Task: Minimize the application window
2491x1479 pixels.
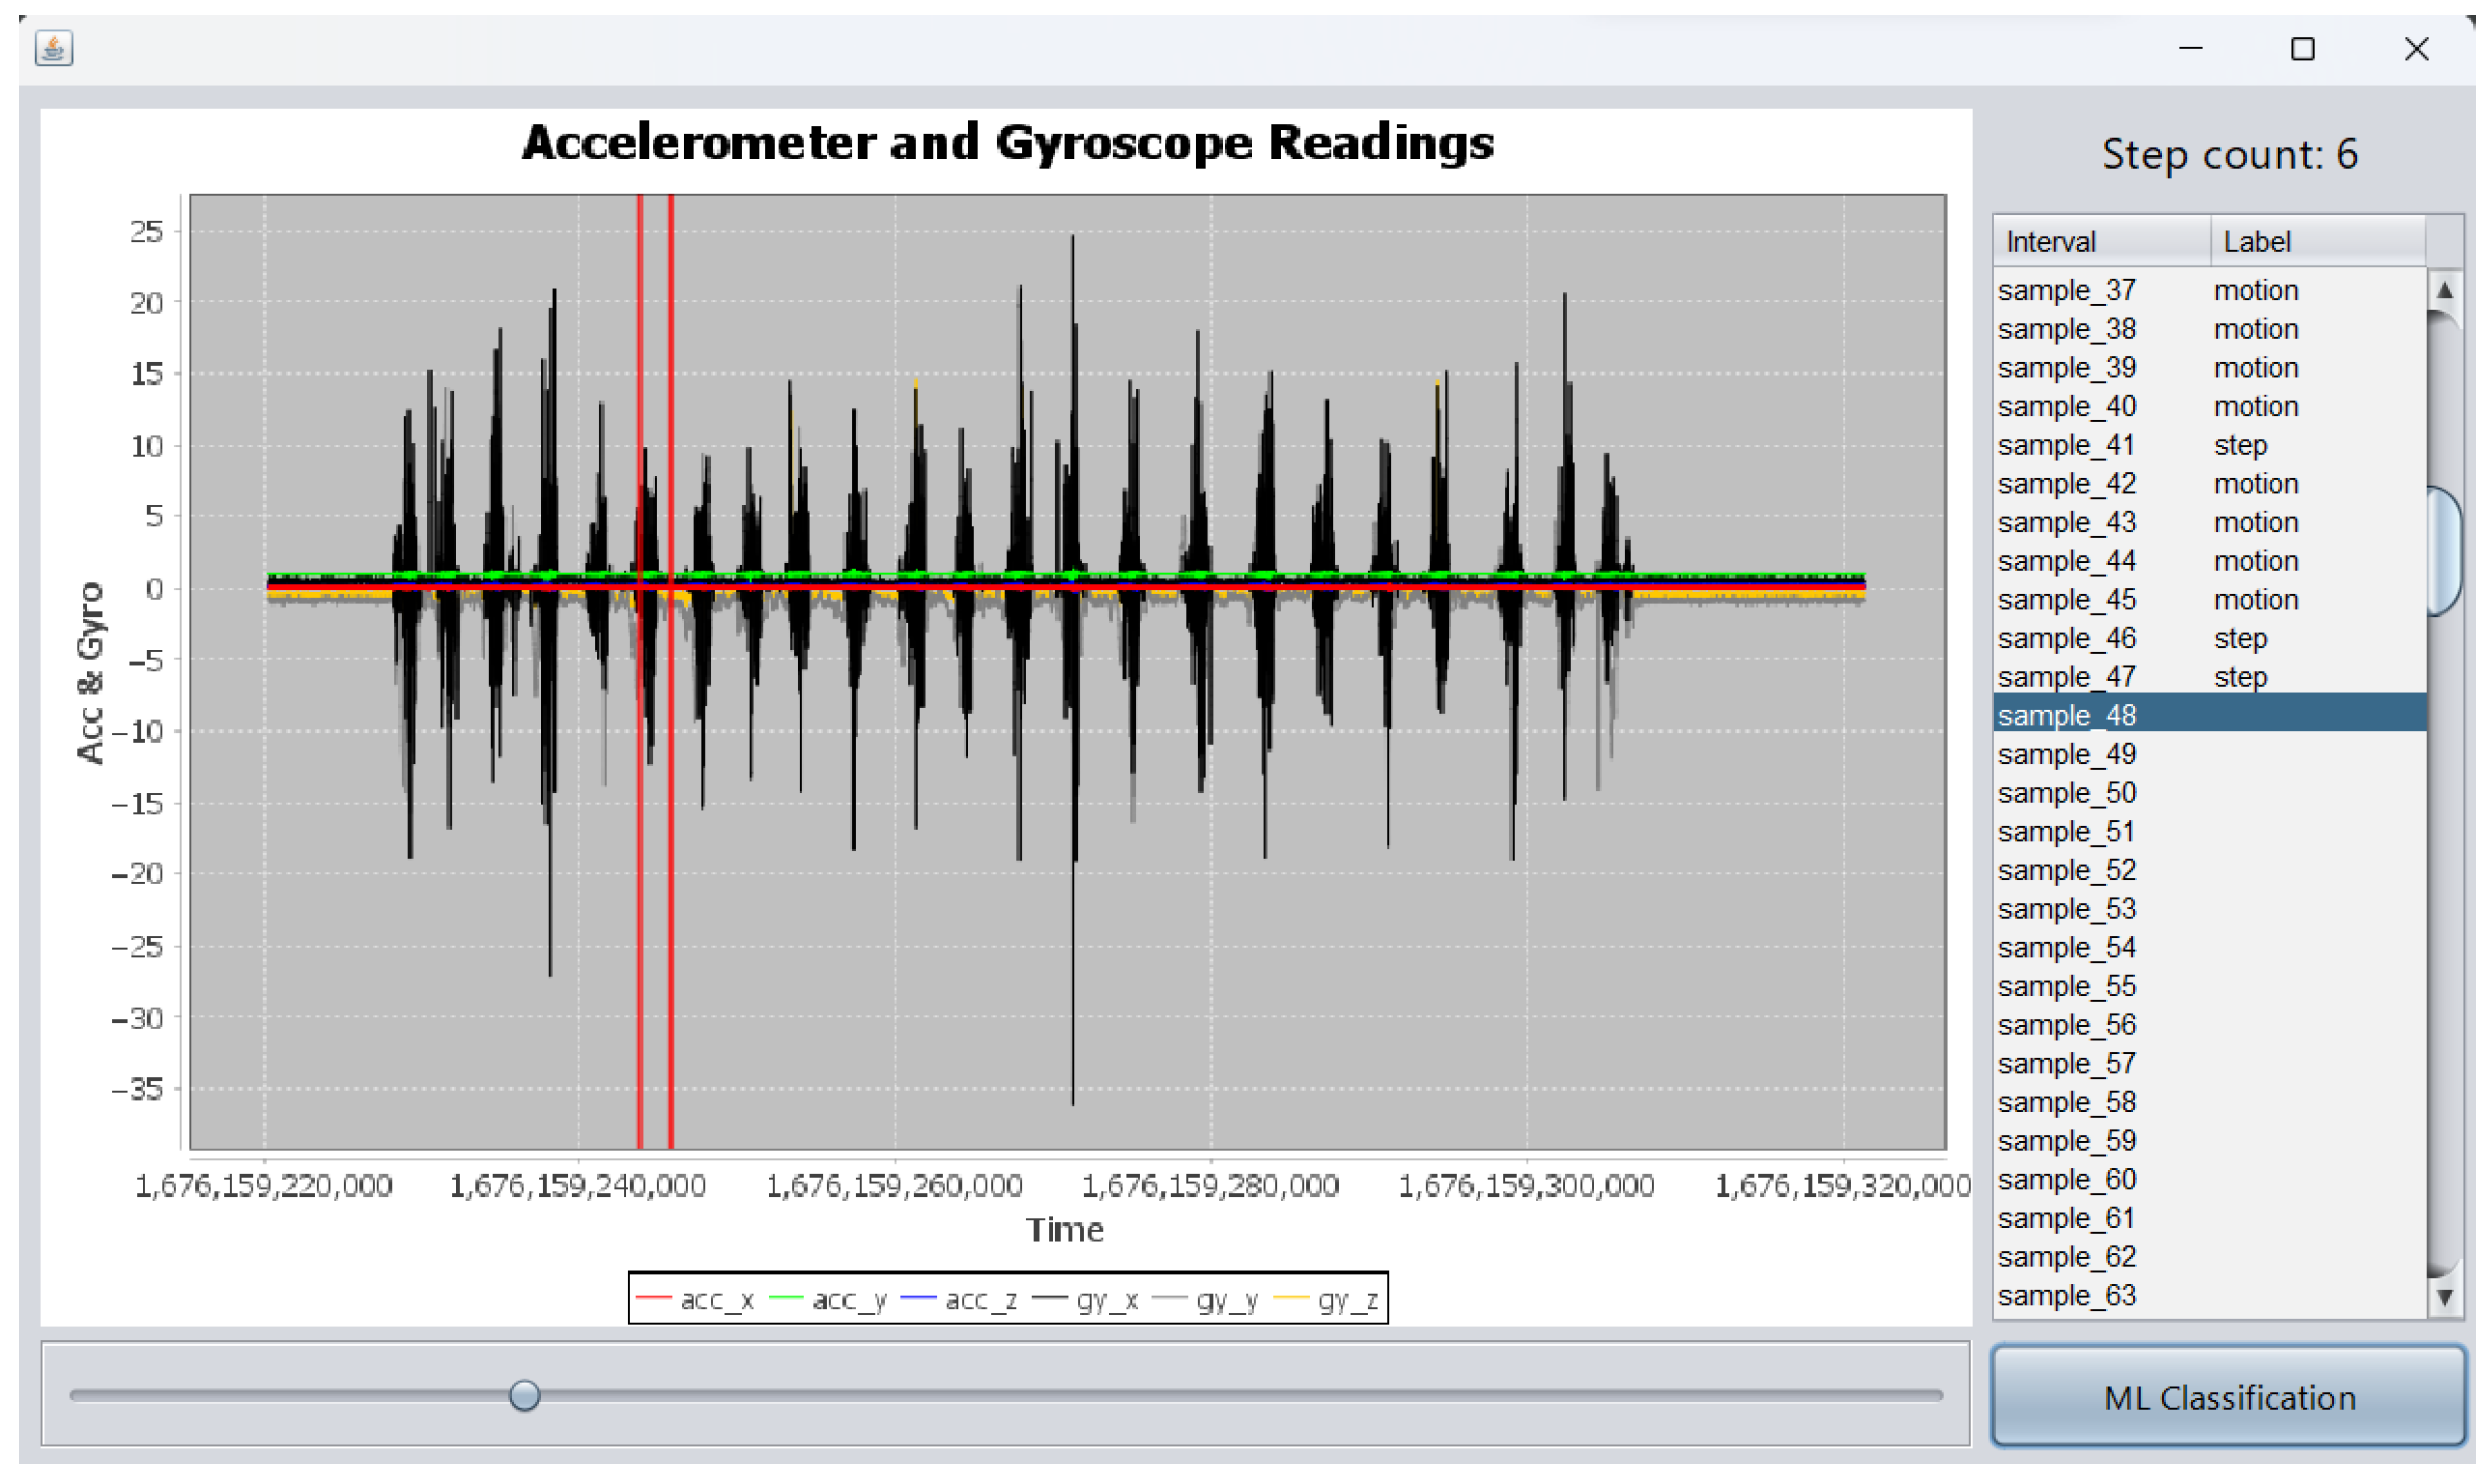Action: [2190, 49]
